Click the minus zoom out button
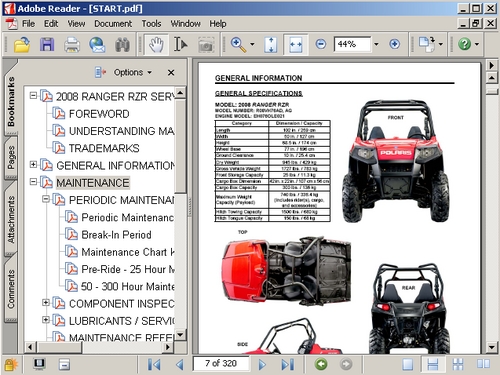Image resolution: width=500 pixels, height=375 pixels. point(321,44)
